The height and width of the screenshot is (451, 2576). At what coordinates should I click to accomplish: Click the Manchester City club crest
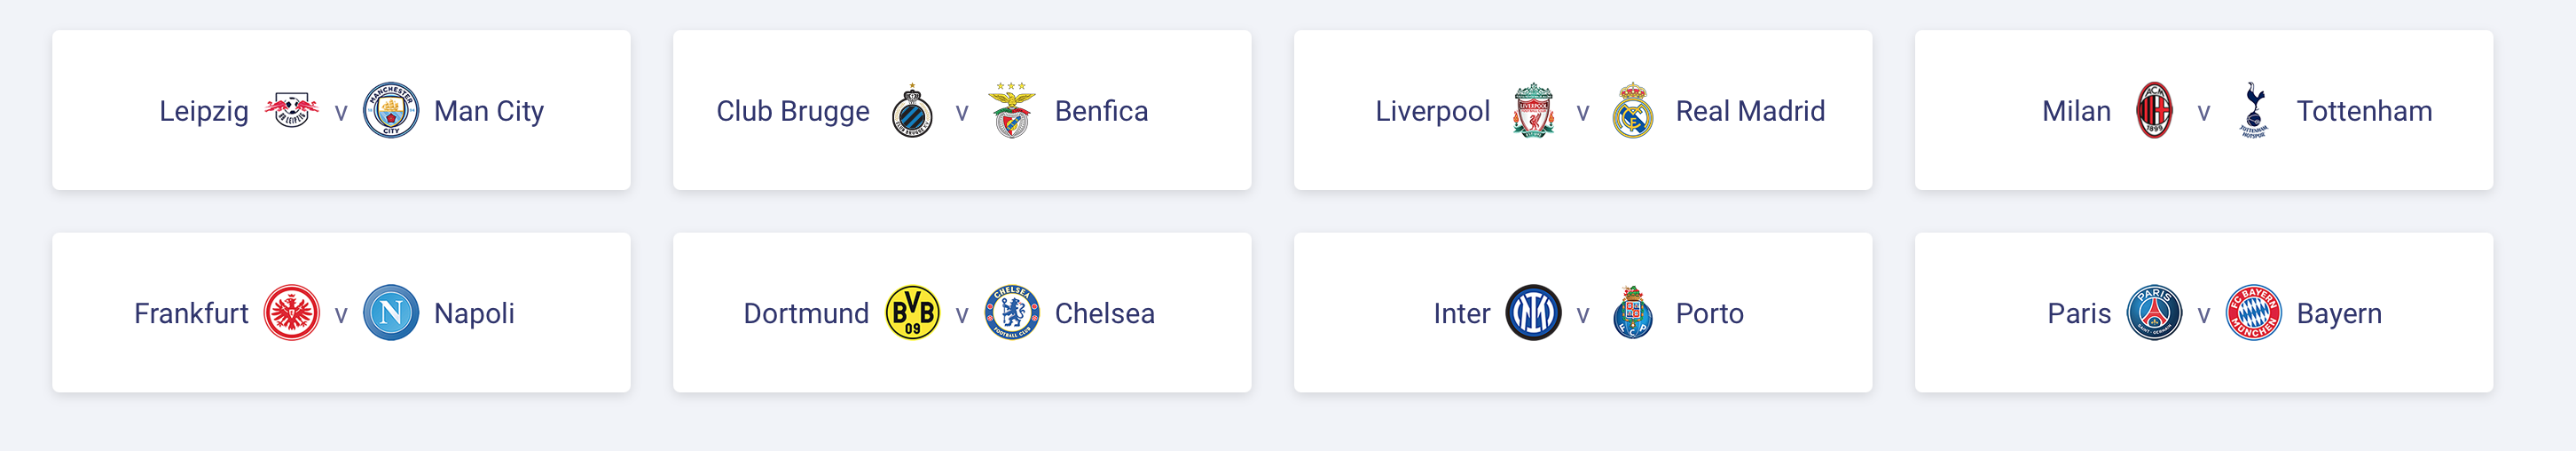[391, 110]
